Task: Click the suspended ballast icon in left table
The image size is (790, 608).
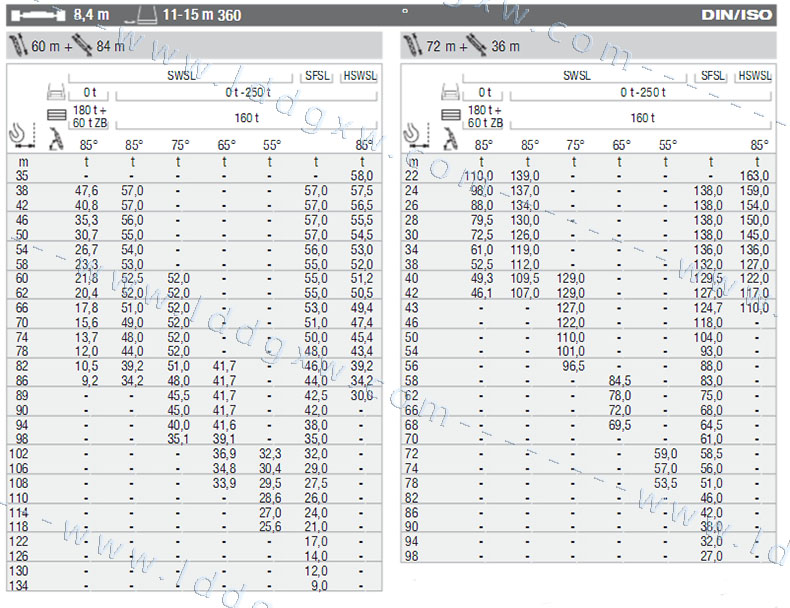Action: click(56, 92)
